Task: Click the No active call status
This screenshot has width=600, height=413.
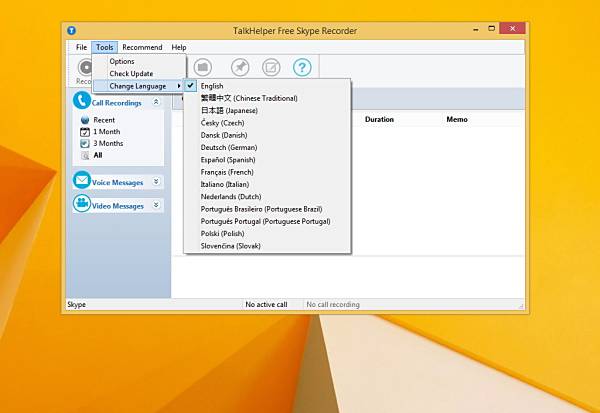Action: pos(266,305)
